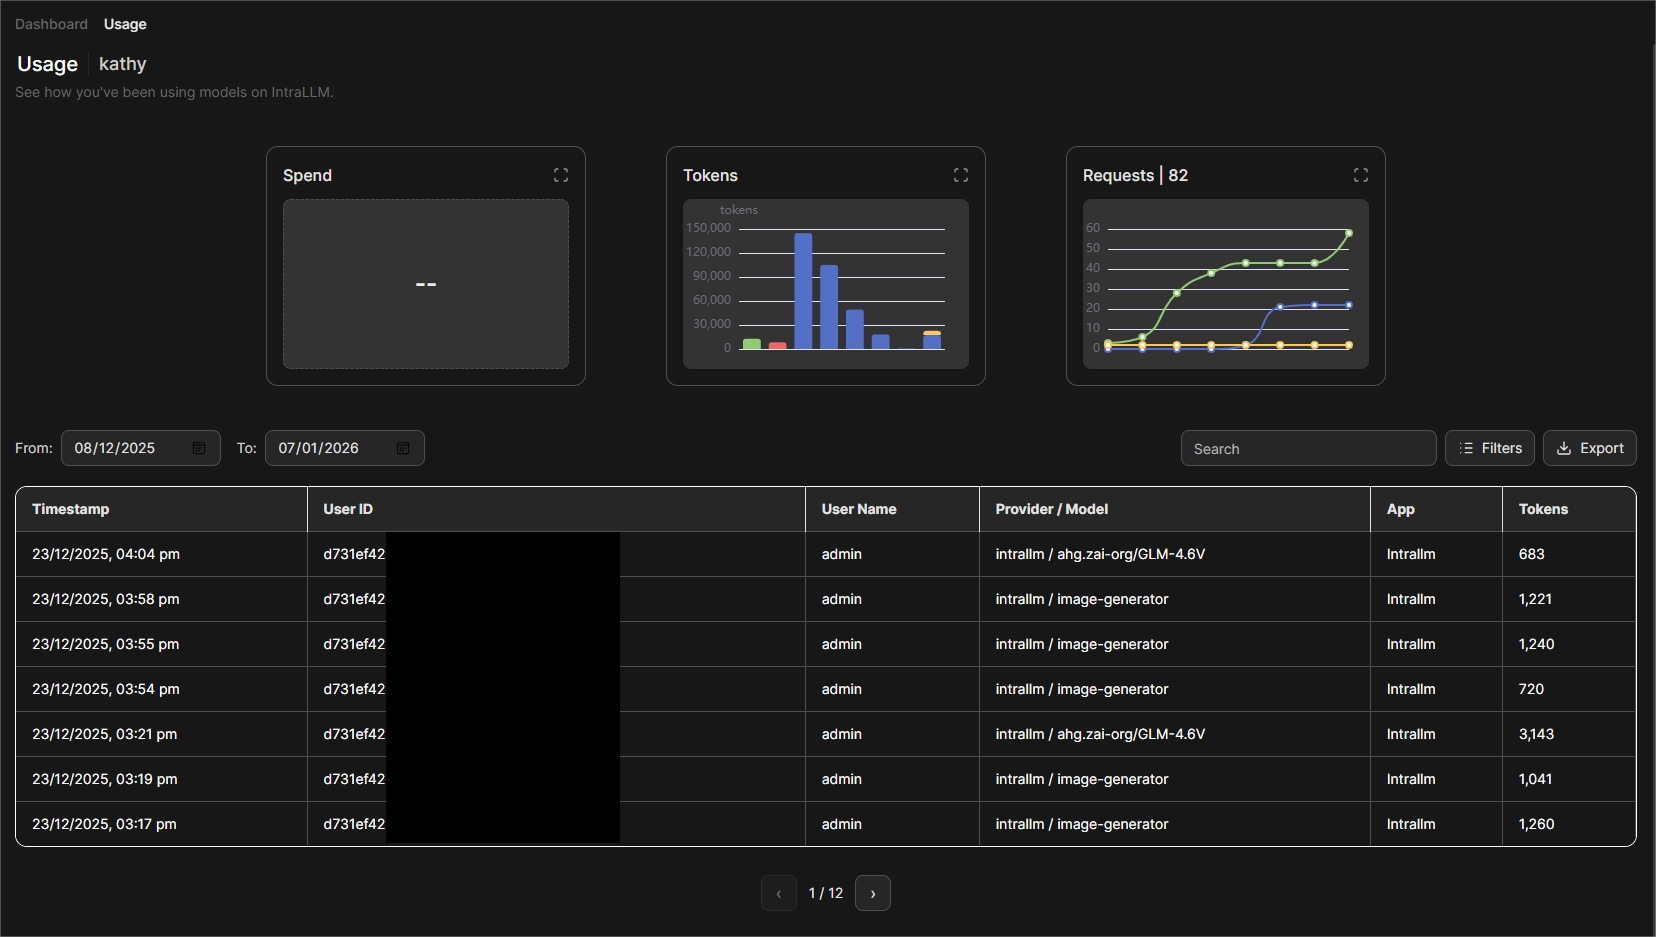
Task: Select the Usage breadcrumb item
Action: tap(125, 24)
